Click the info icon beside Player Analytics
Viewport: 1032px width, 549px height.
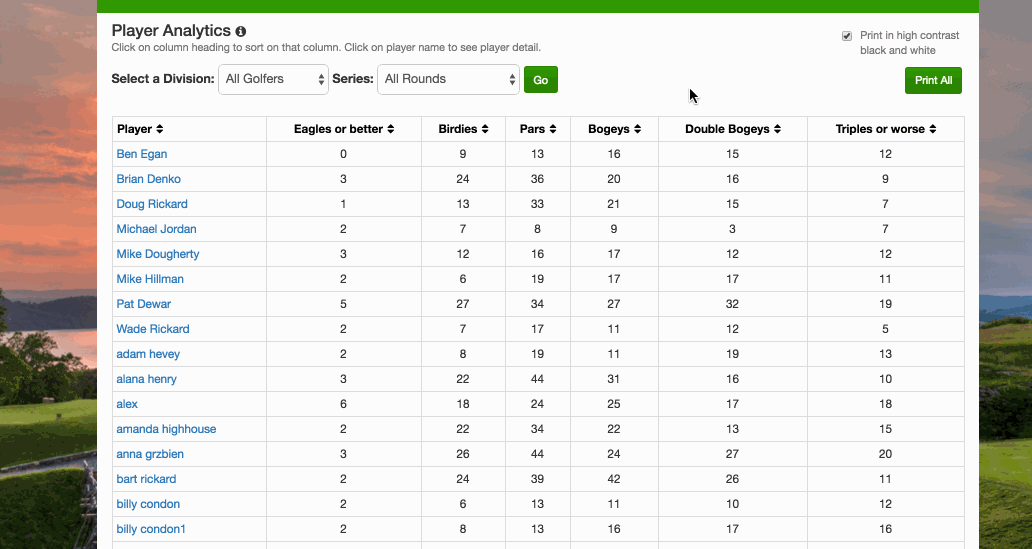(241, 31)
